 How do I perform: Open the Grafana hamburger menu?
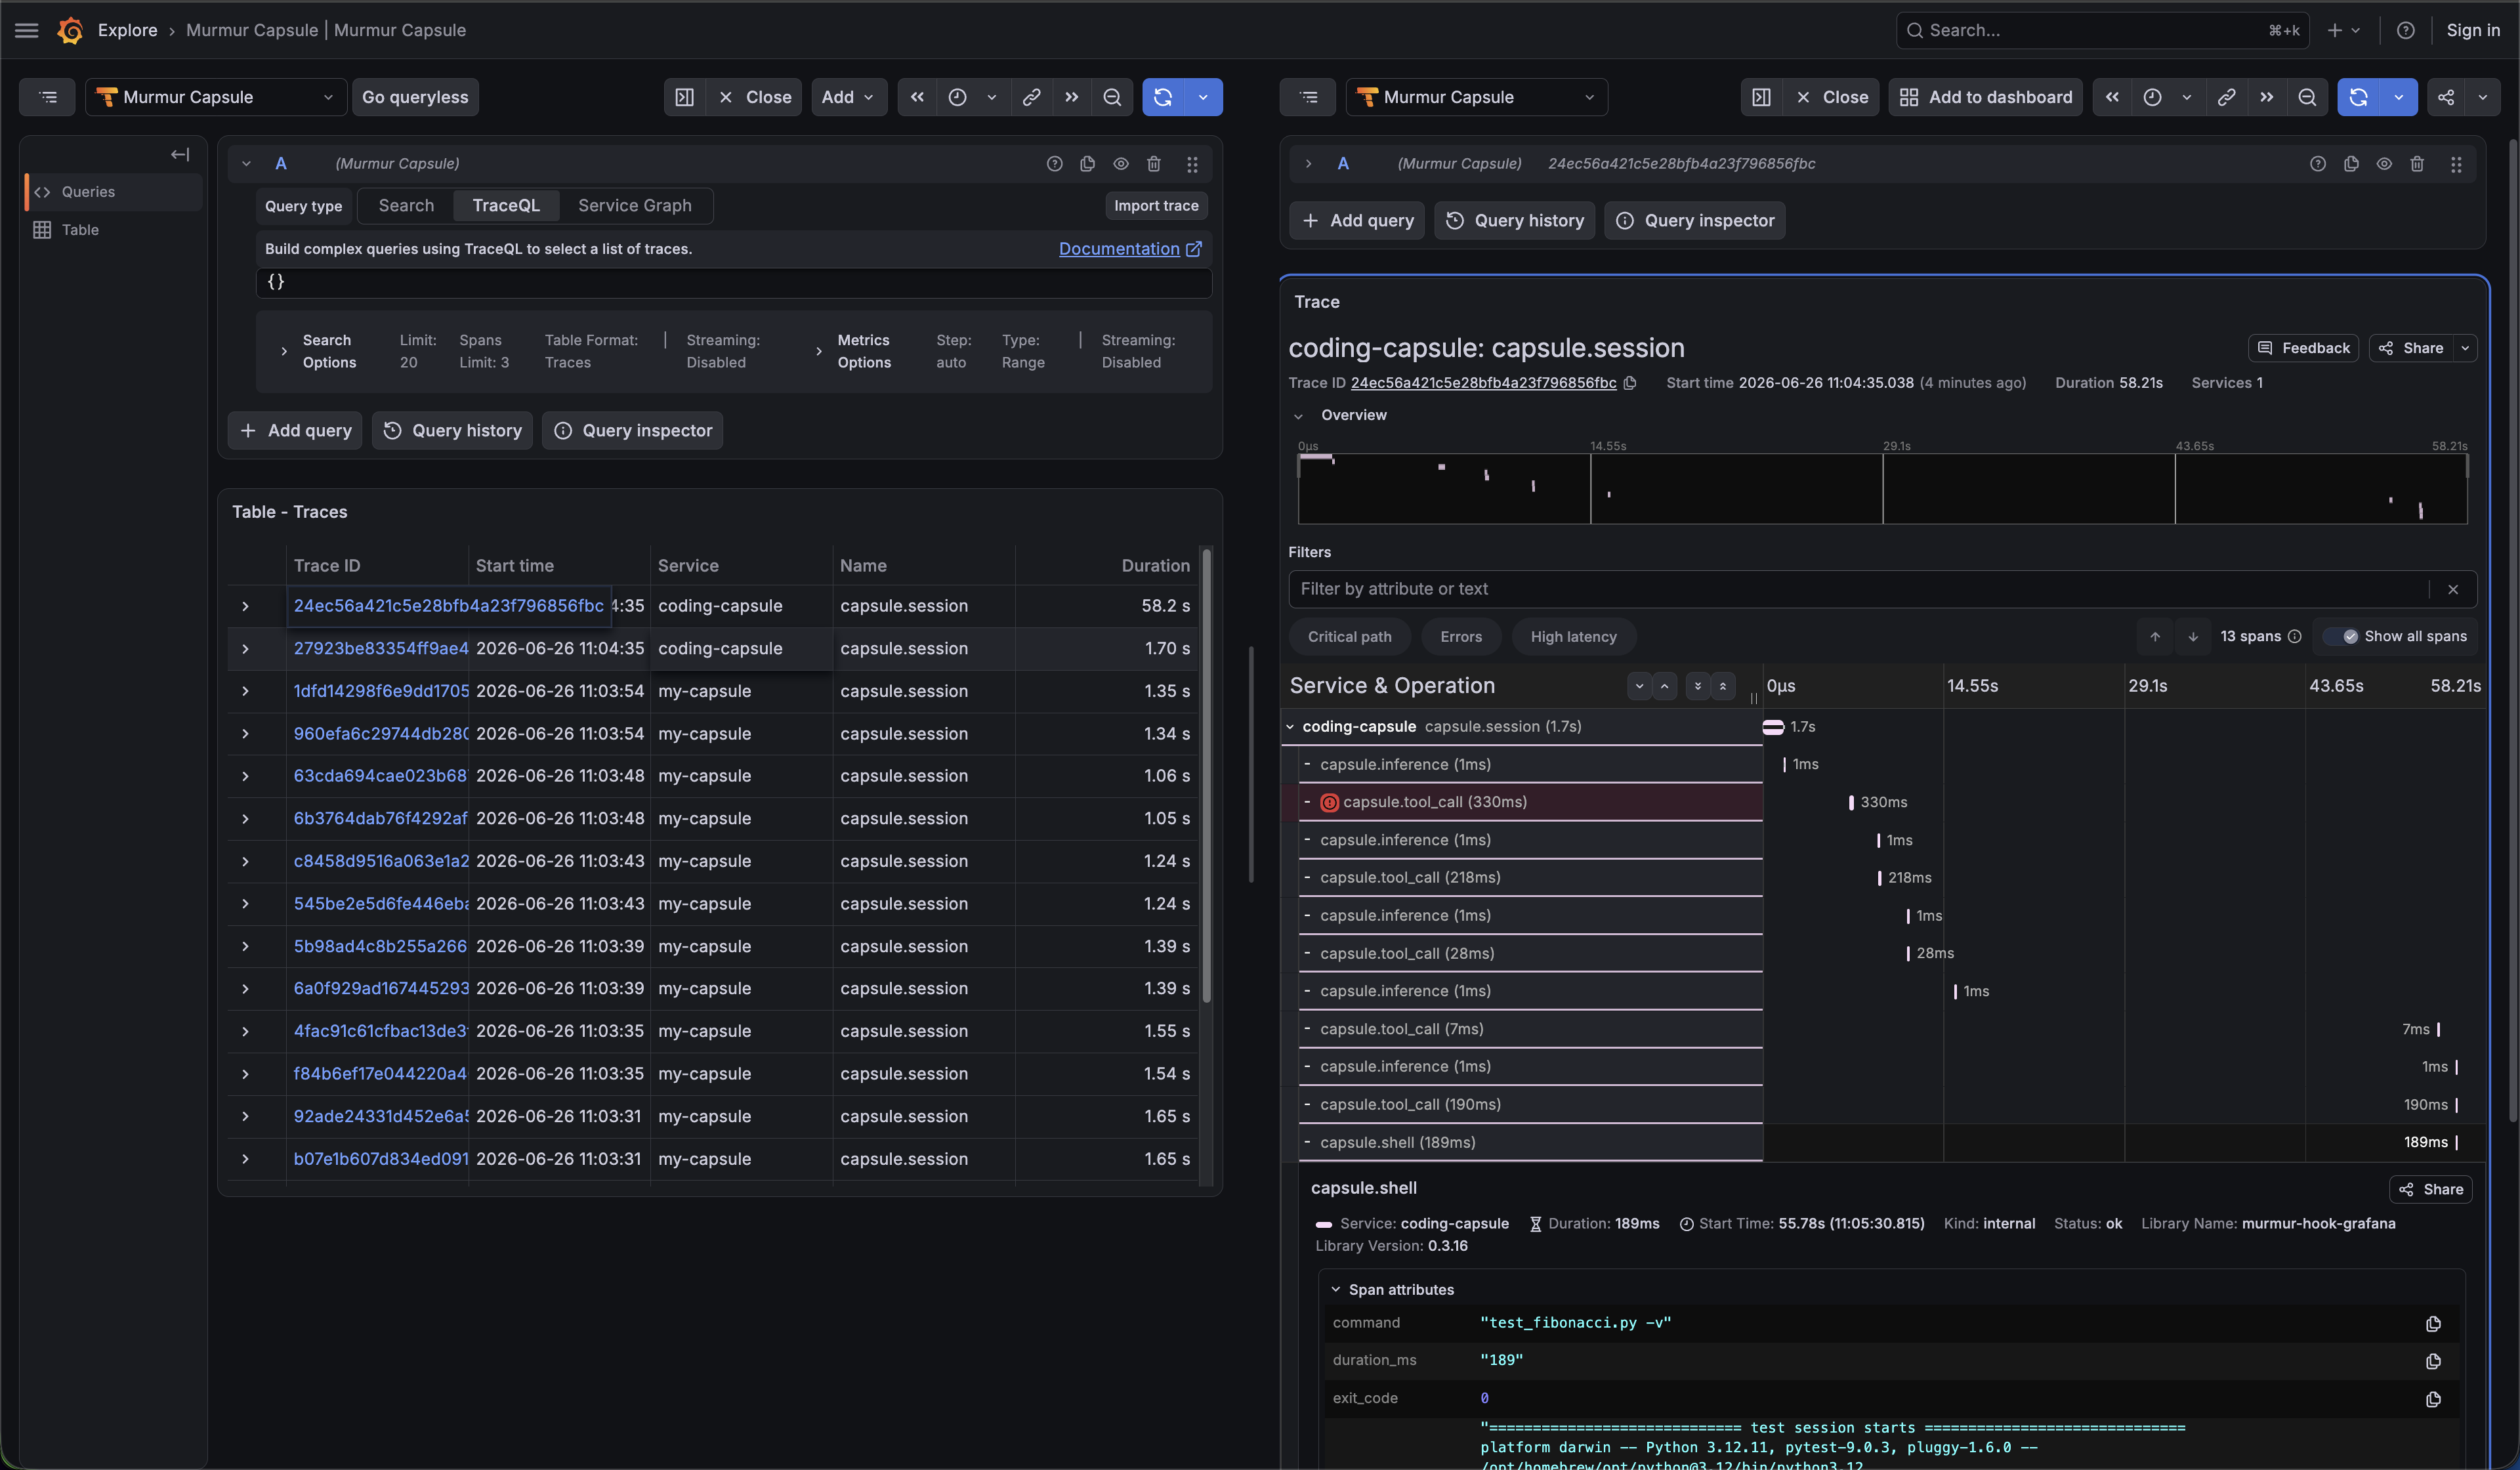[x=27, y=30]
